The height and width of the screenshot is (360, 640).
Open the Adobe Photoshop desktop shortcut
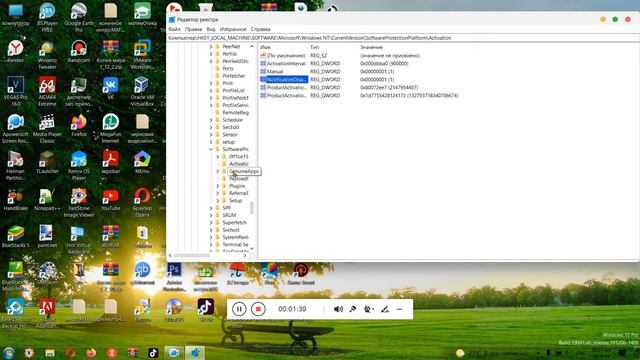[174, 277]
